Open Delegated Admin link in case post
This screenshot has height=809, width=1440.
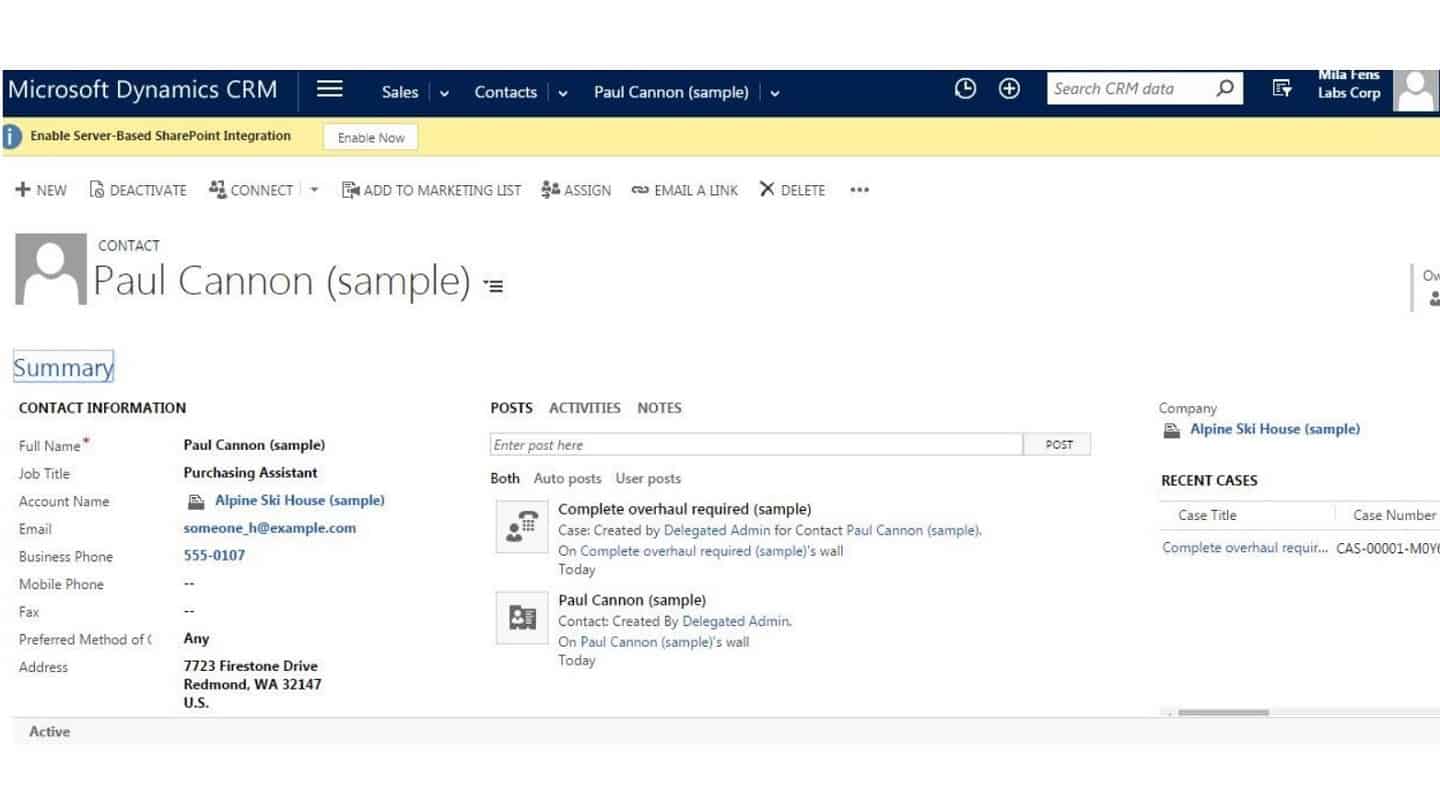click(717, 530)
